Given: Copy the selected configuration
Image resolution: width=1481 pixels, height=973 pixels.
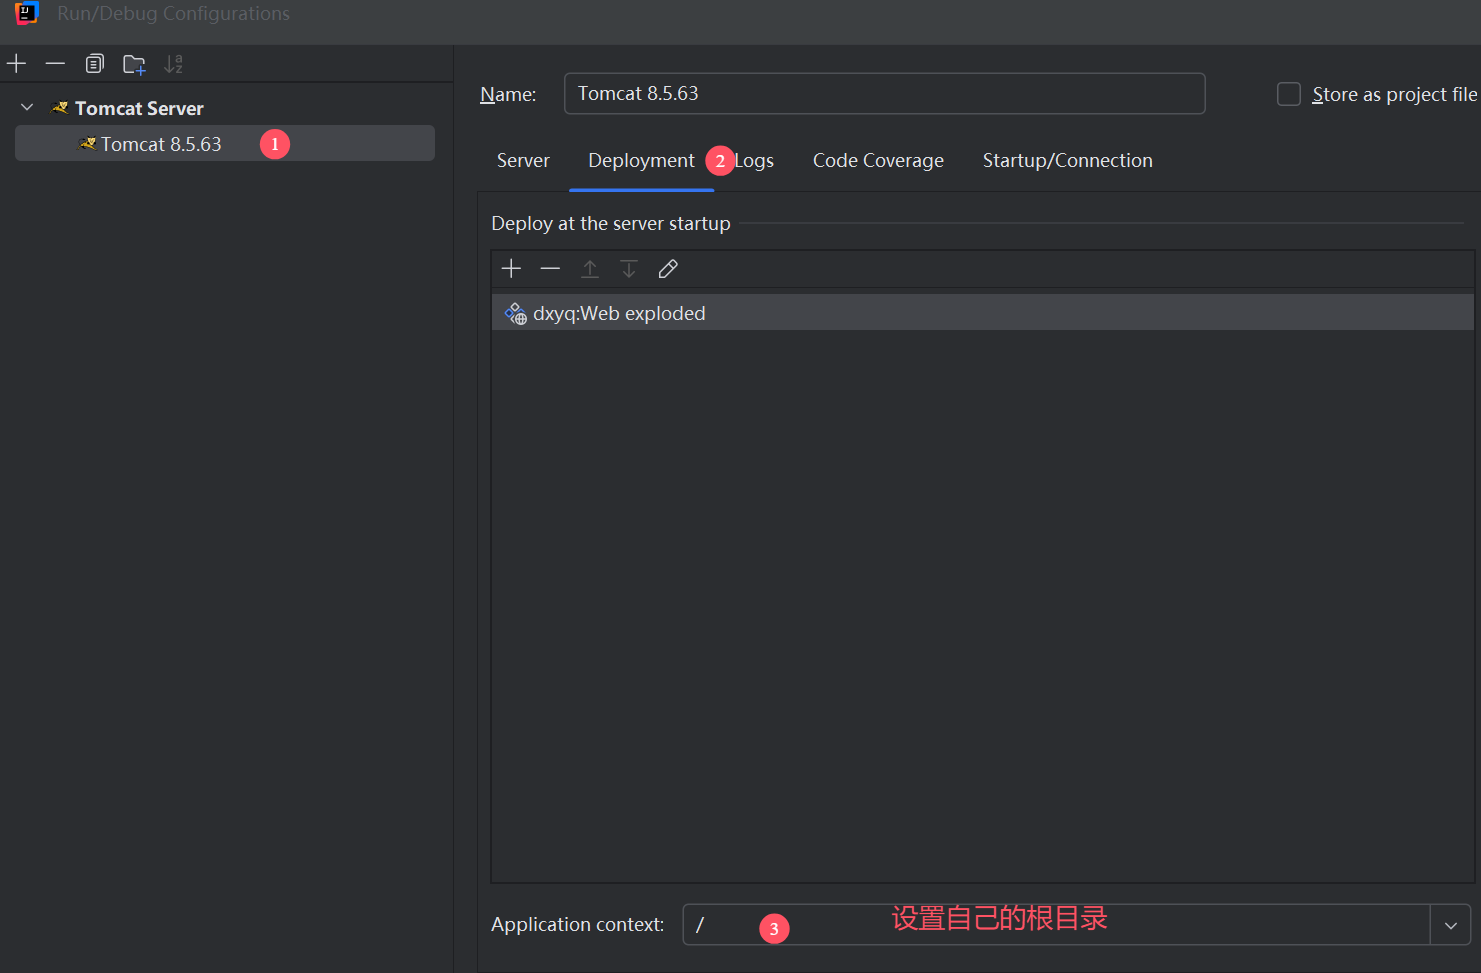Looking at the screenshot, I should coord(94,64).
